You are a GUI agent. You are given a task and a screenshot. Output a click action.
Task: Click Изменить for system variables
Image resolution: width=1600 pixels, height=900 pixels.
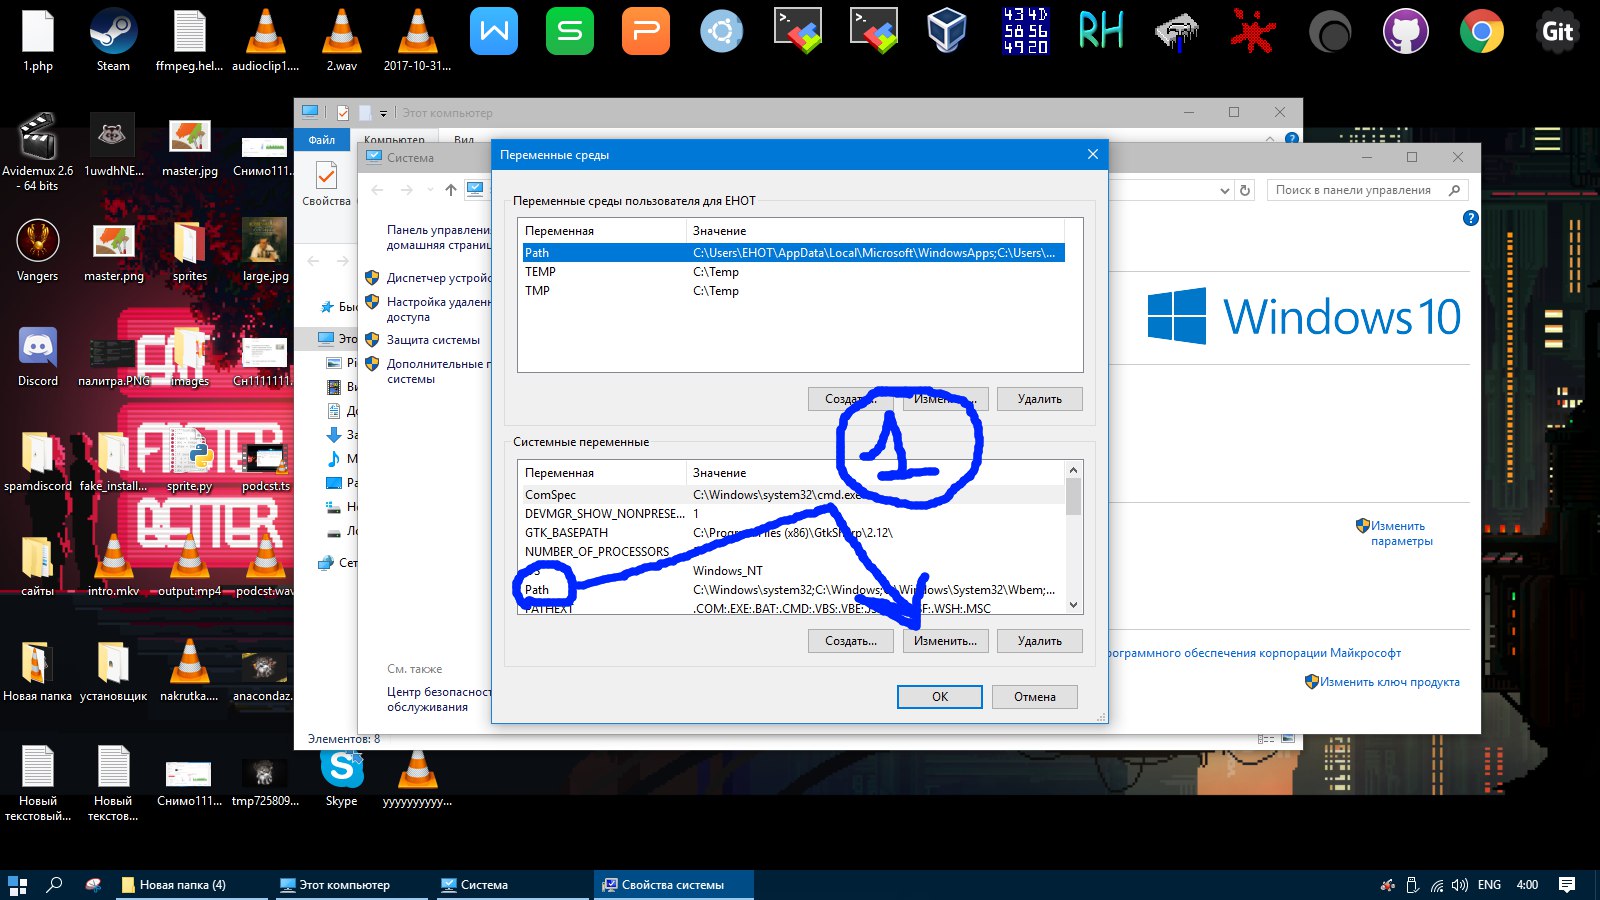coord(945,641)
